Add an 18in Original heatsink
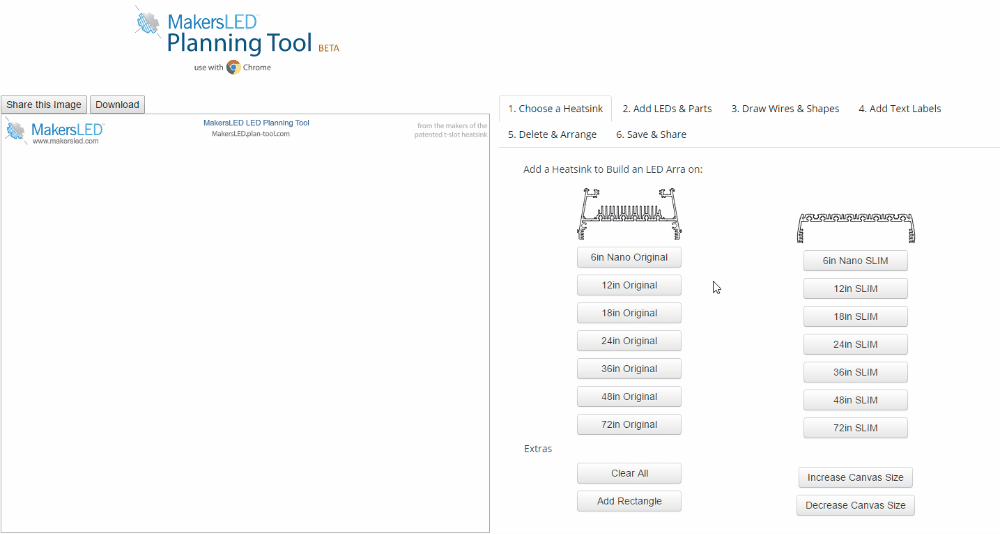The height and width of the screenshot is (534, 1000). click(x=629, y=313)
